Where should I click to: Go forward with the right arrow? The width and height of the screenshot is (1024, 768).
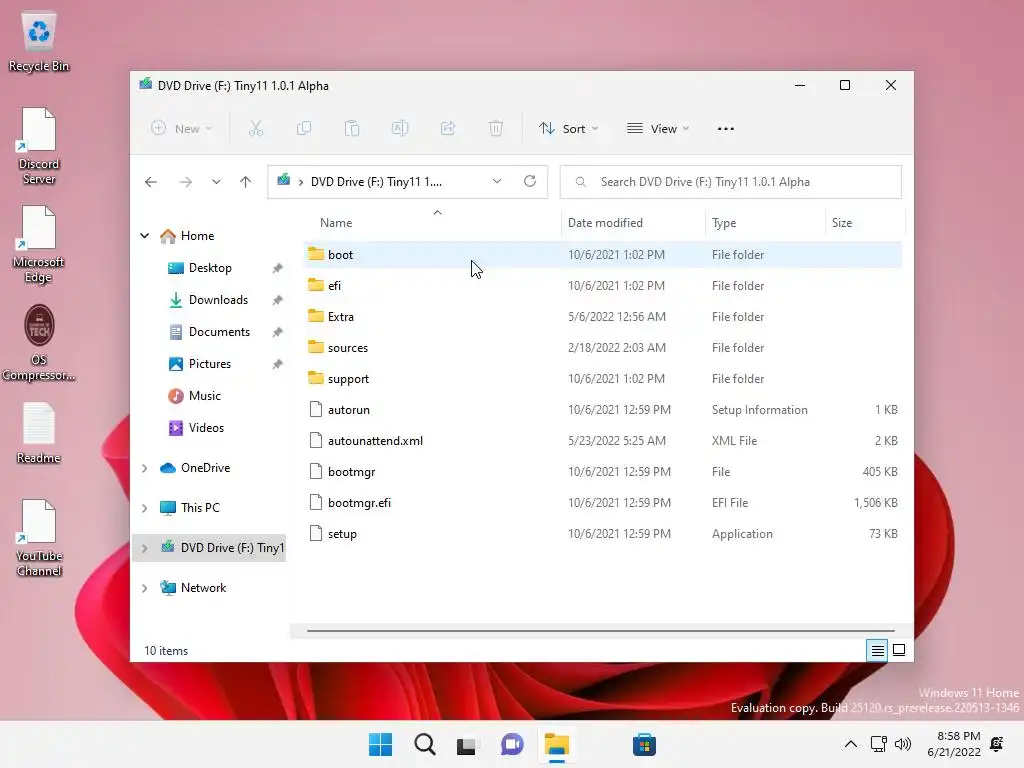pyautogui.click(x=186, y=182)
